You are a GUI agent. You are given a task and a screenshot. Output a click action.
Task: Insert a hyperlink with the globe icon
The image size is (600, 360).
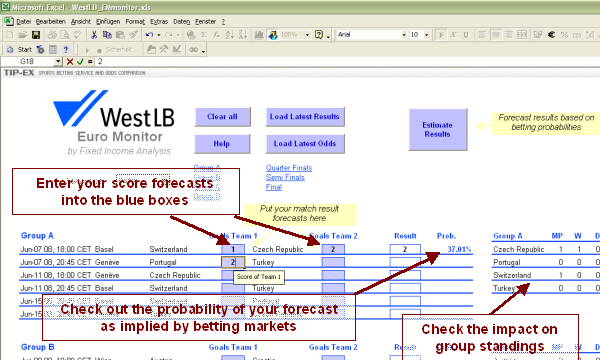[x=191, y=35]
